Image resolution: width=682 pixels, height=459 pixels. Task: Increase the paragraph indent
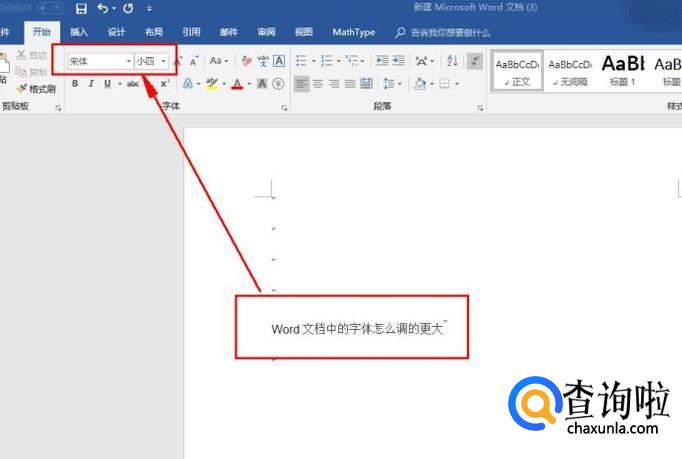click(x=398, y=61)
